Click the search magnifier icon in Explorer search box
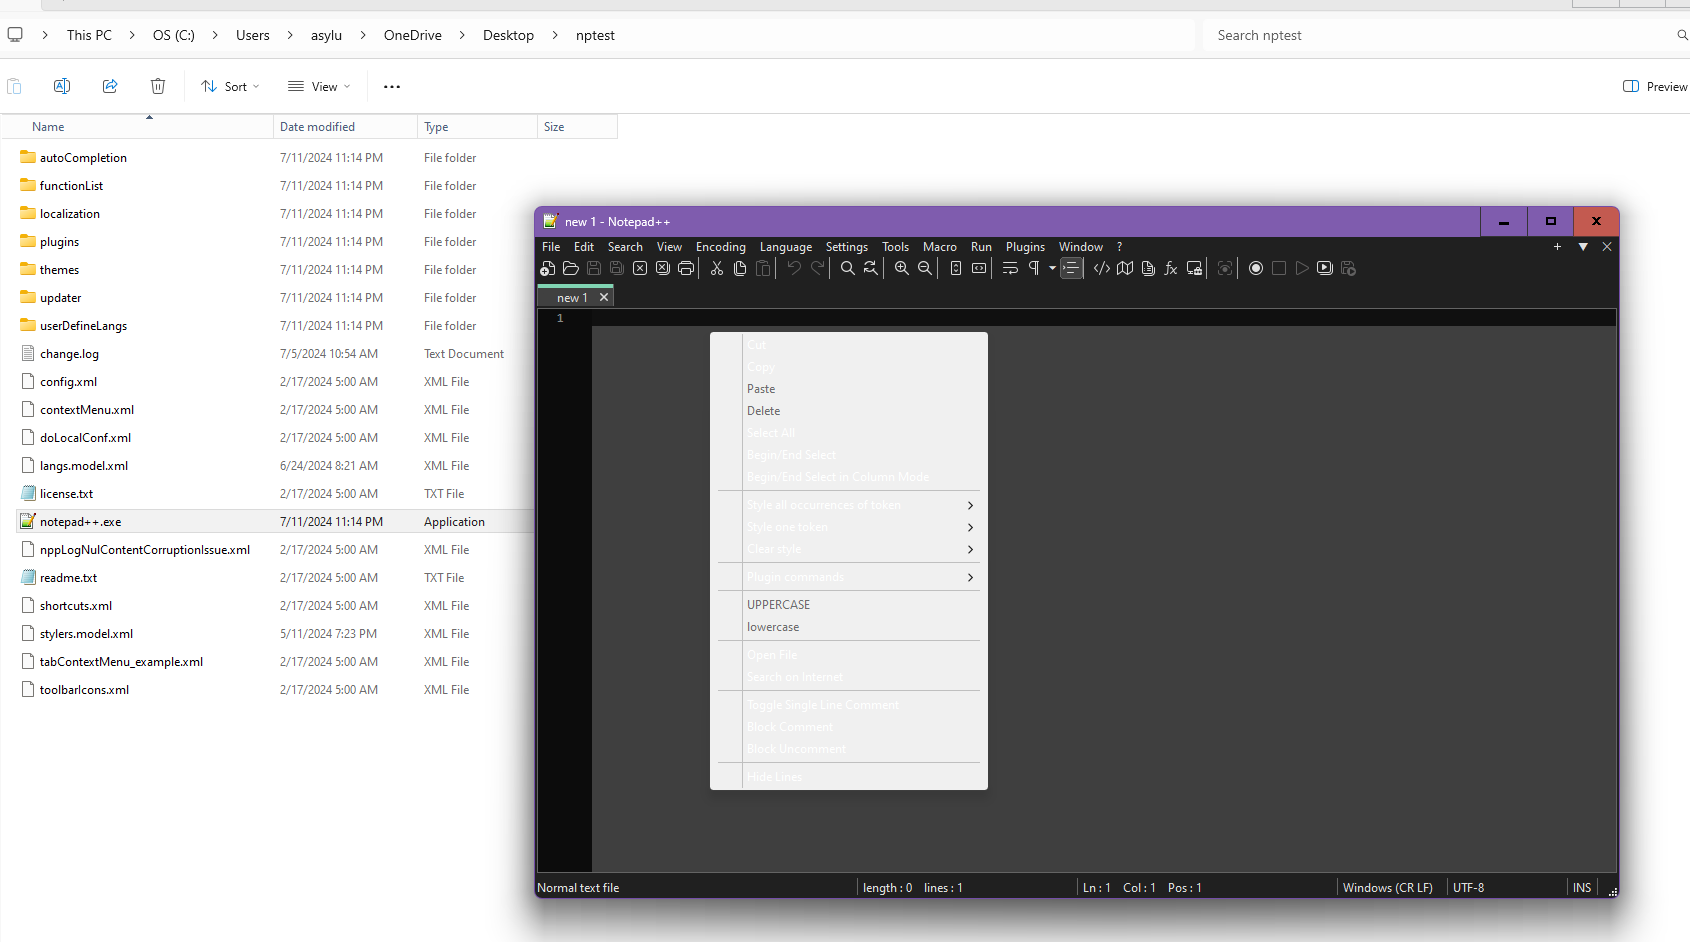 coord(1682,35)
